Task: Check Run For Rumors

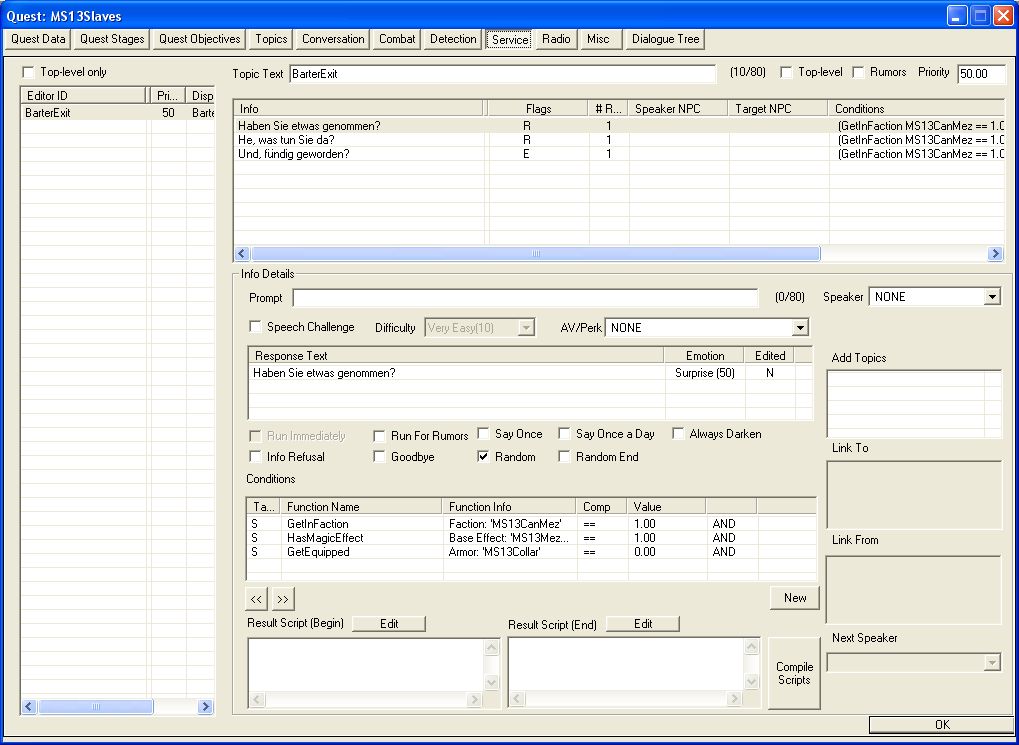Action: [x=380, y=436]
